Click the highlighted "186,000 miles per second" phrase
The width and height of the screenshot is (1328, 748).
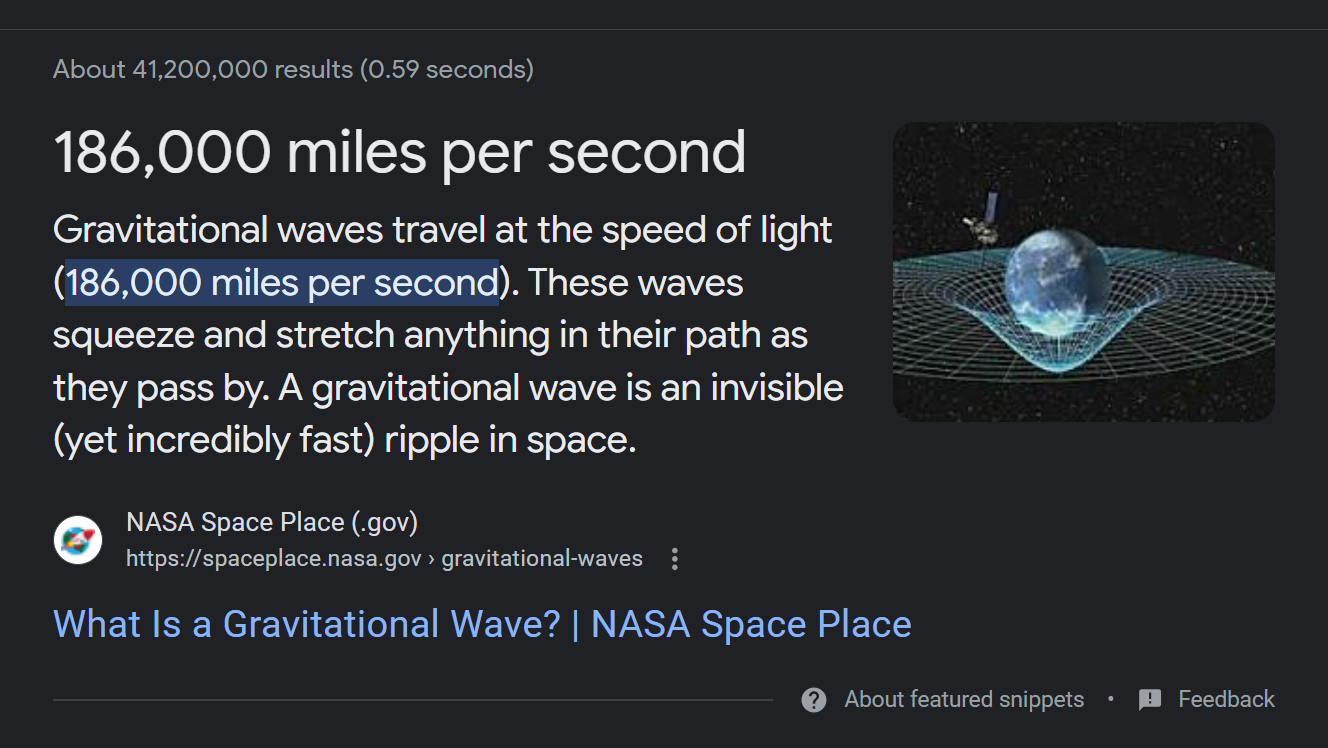(282, 283)
